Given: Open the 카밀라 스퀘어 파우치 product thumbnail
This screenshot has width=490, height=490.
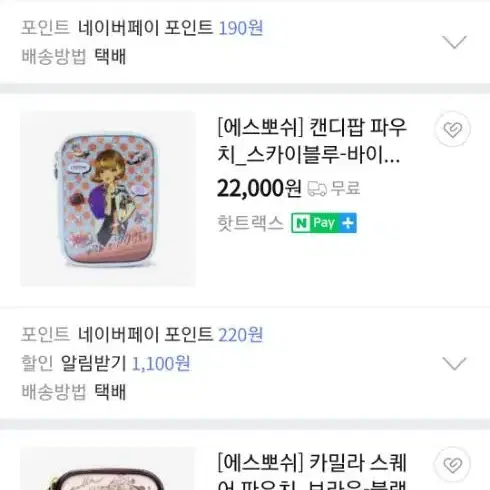Looking at the screenshot, I should 108,469.
